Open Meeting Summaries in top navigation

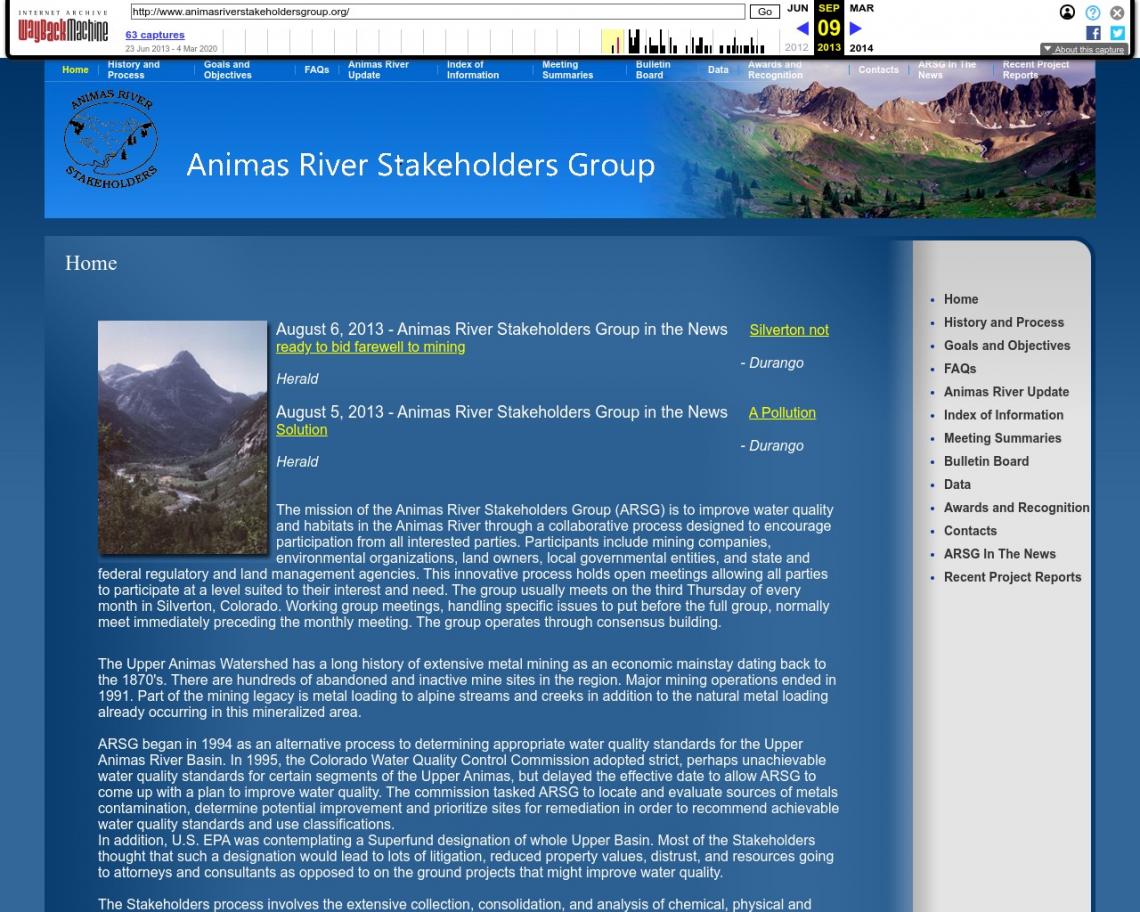coord(567,70)
